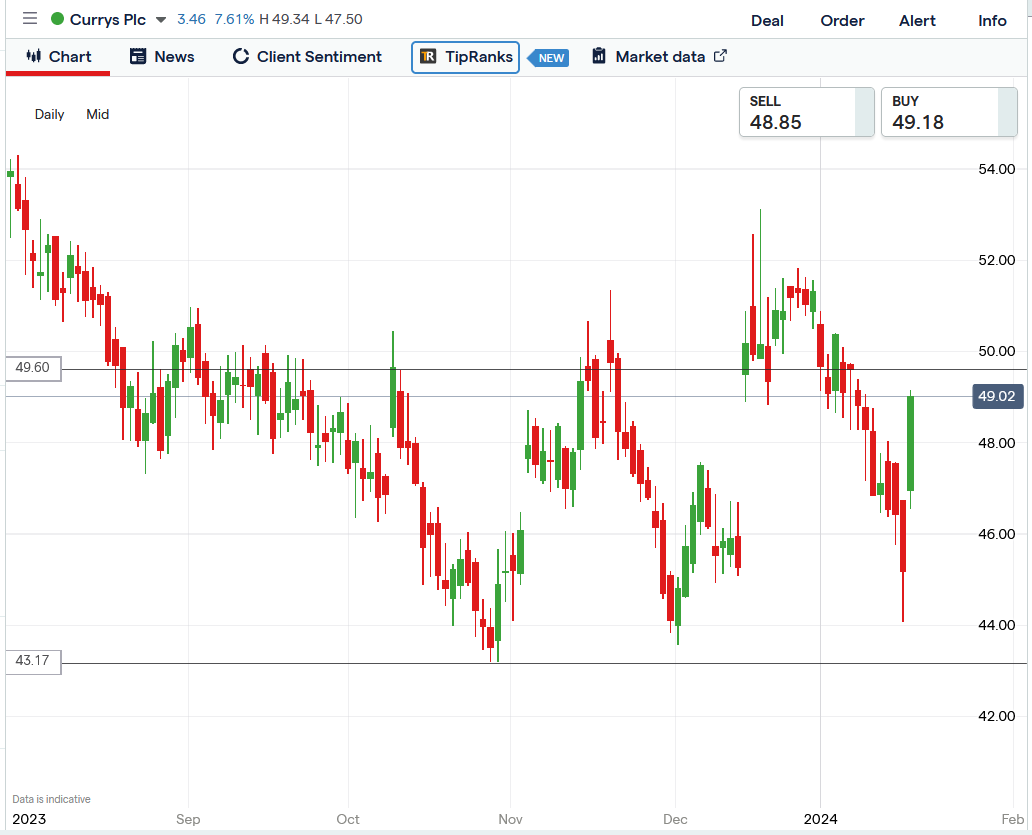
Task: Open the Deal ticket
Action: pyautogui.click(x=767, y=20)
